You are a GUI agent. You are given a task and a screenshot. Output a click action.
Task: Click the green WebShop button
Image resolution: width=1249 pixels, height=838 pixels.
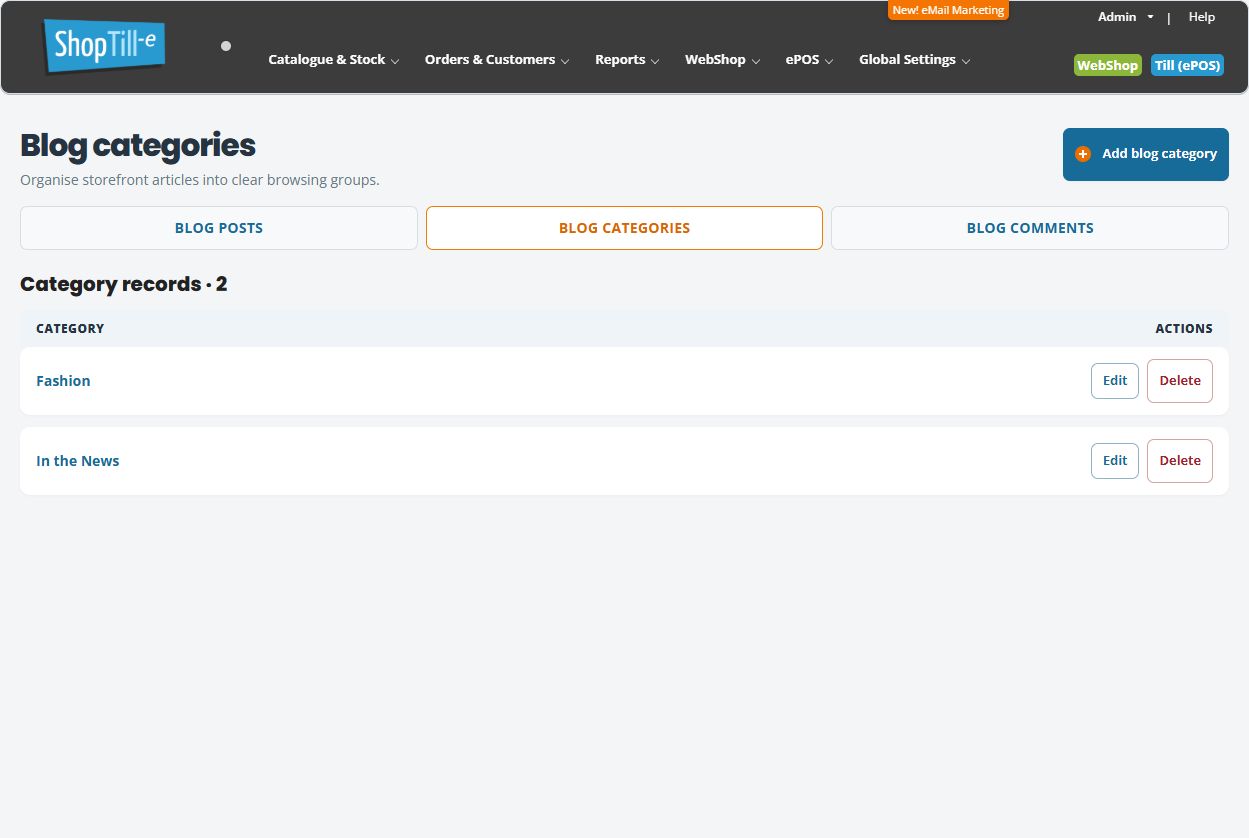(1108, 65)
